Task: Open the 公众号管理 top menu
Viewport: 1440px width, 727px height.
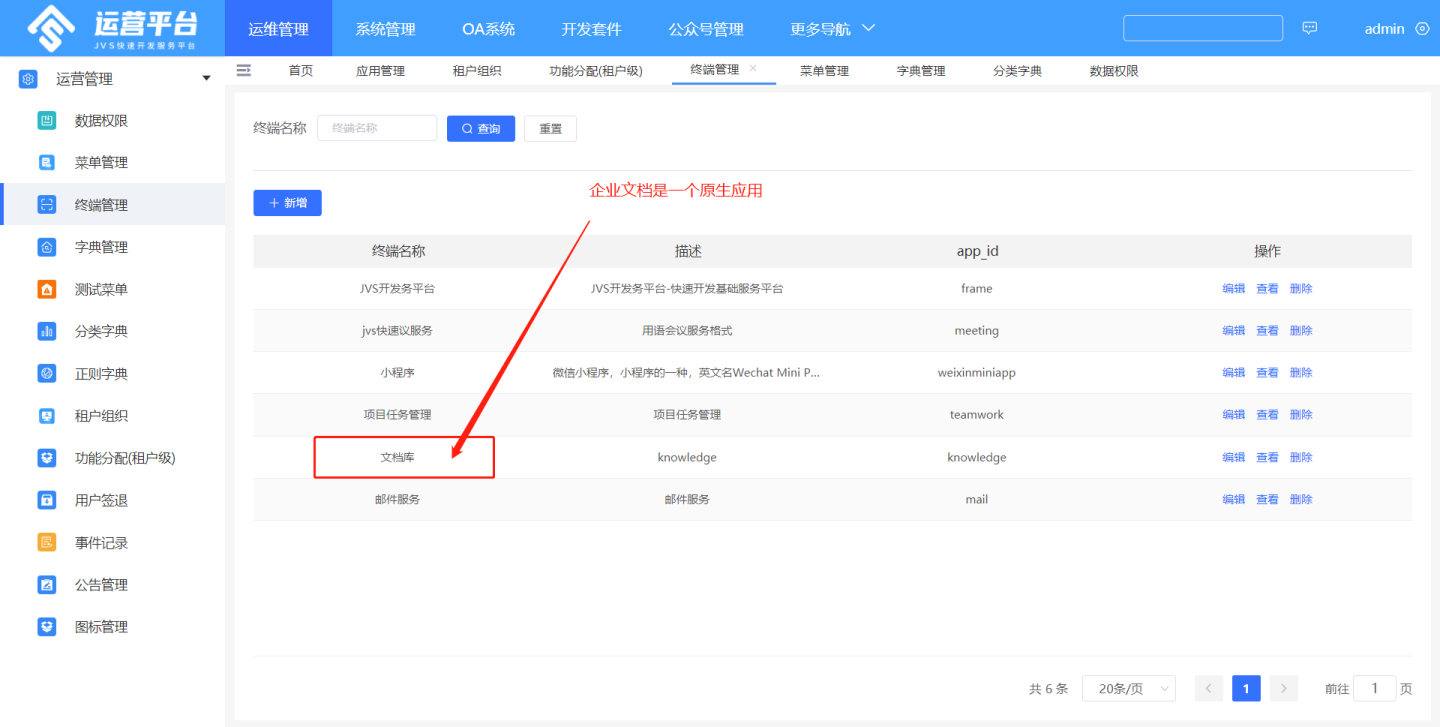Action: tap(706, 29)
